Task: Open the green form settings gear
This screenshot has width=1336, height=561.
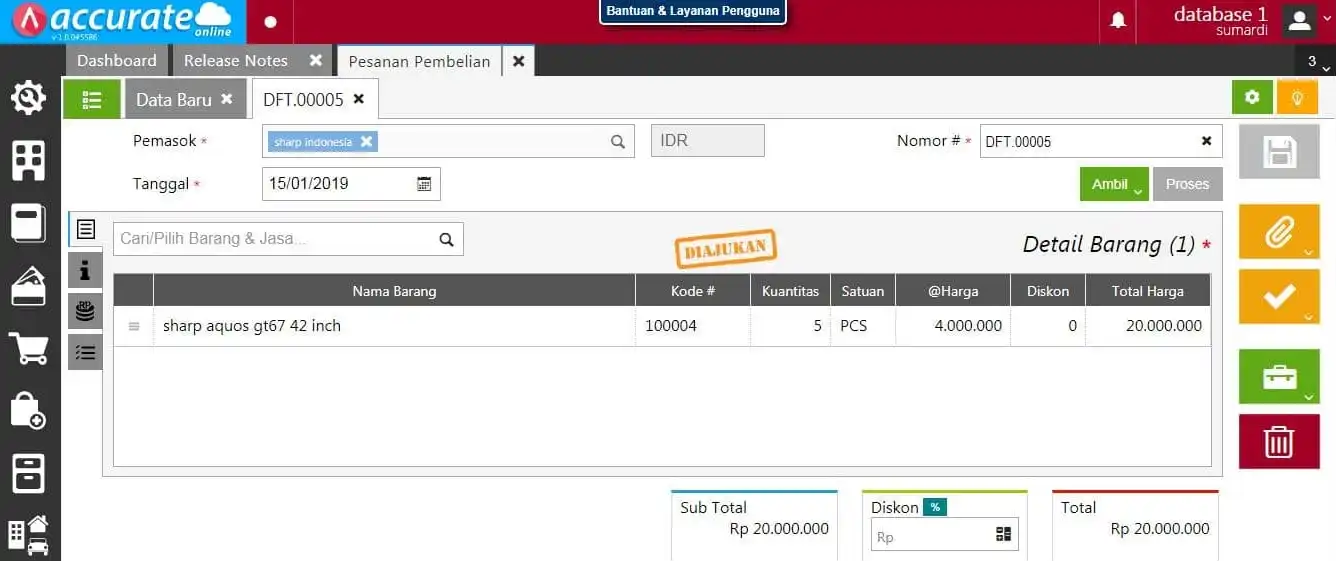Action: (x=1252, y=98)
